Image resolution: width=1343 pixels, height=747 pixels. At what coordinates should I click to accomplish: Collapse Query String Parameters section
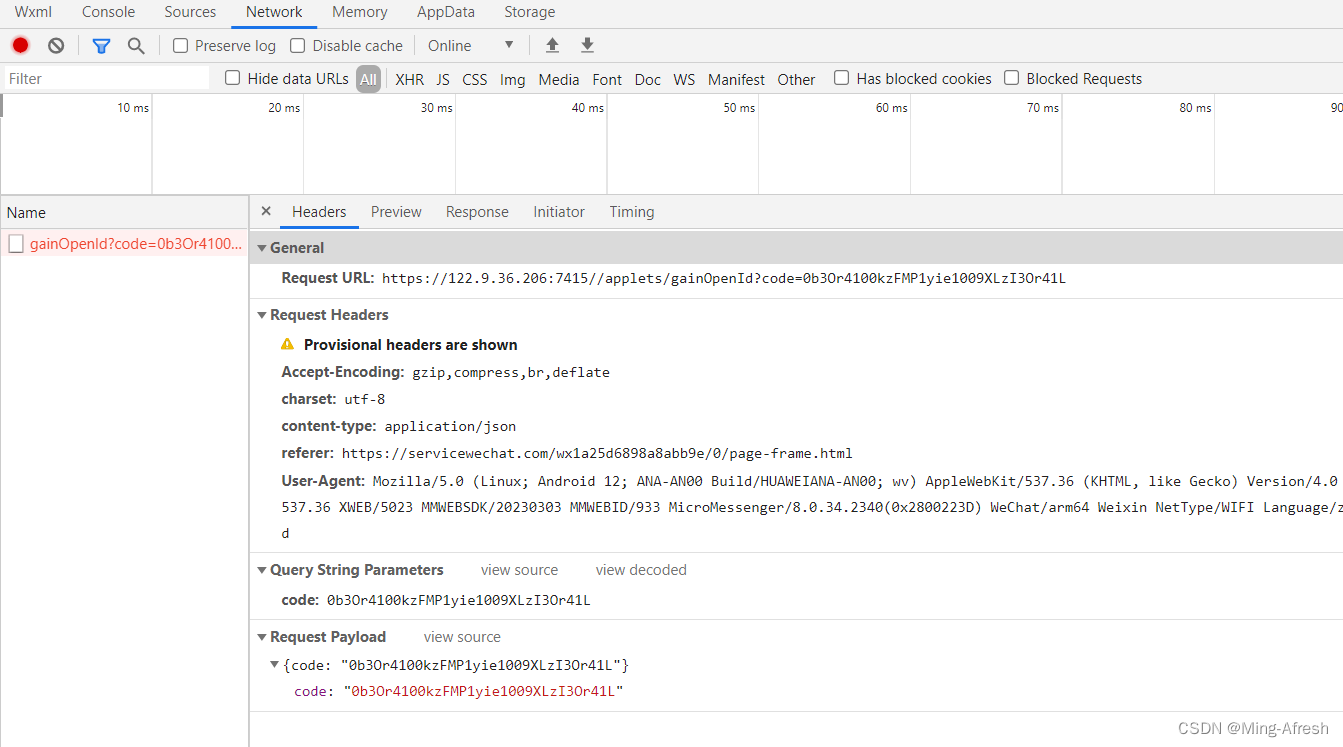[263, 570]
